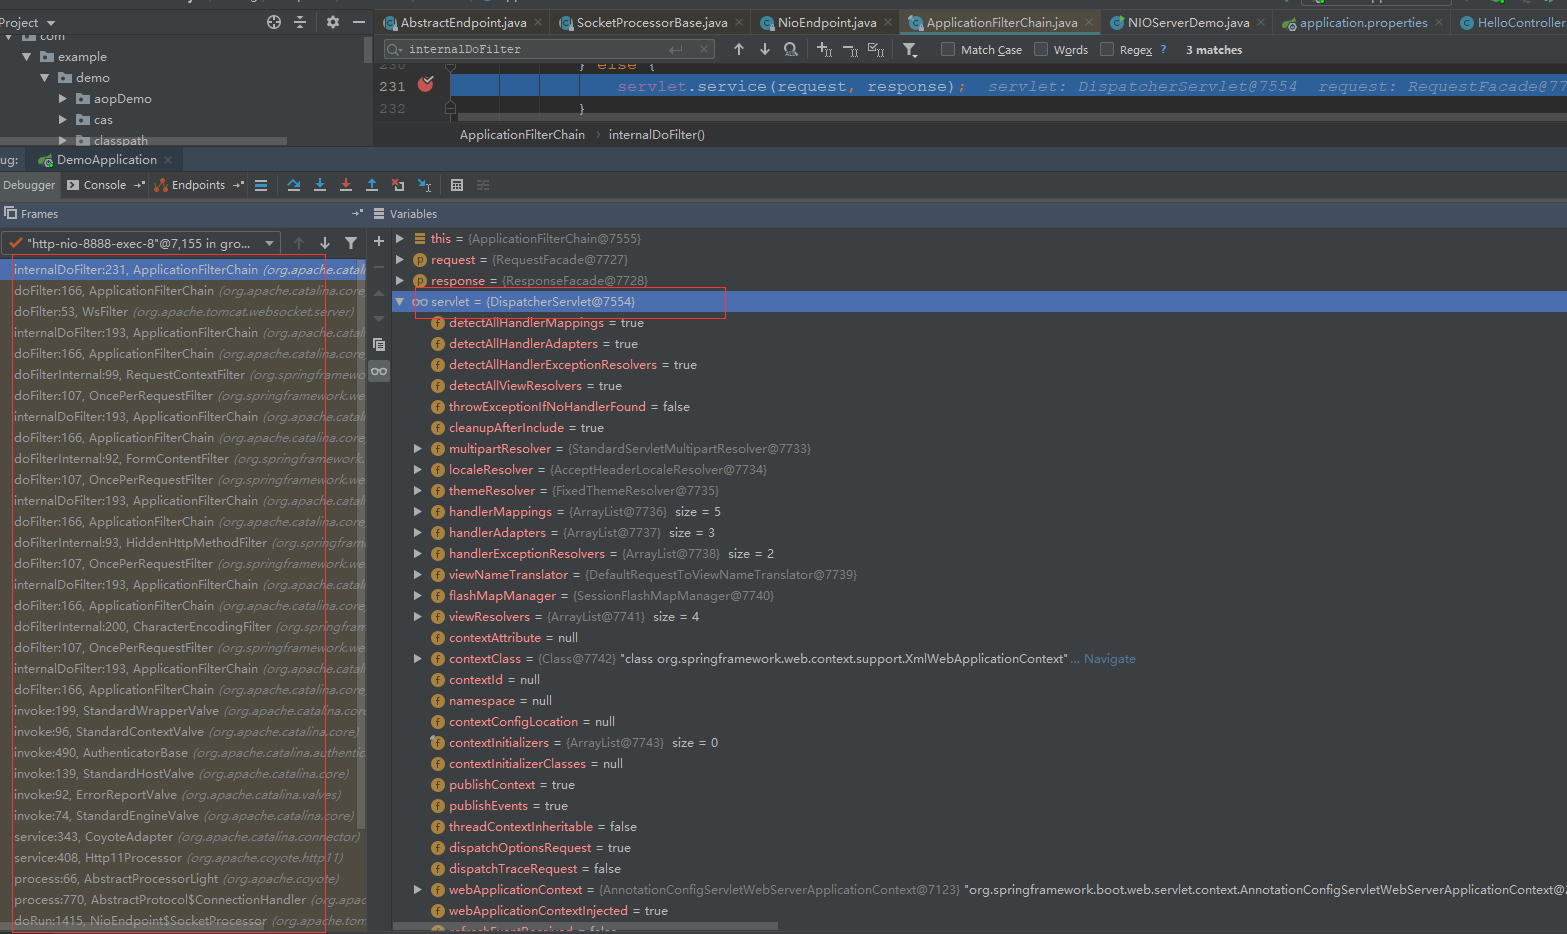Enable Match Case checkbox

click(948, 49)
